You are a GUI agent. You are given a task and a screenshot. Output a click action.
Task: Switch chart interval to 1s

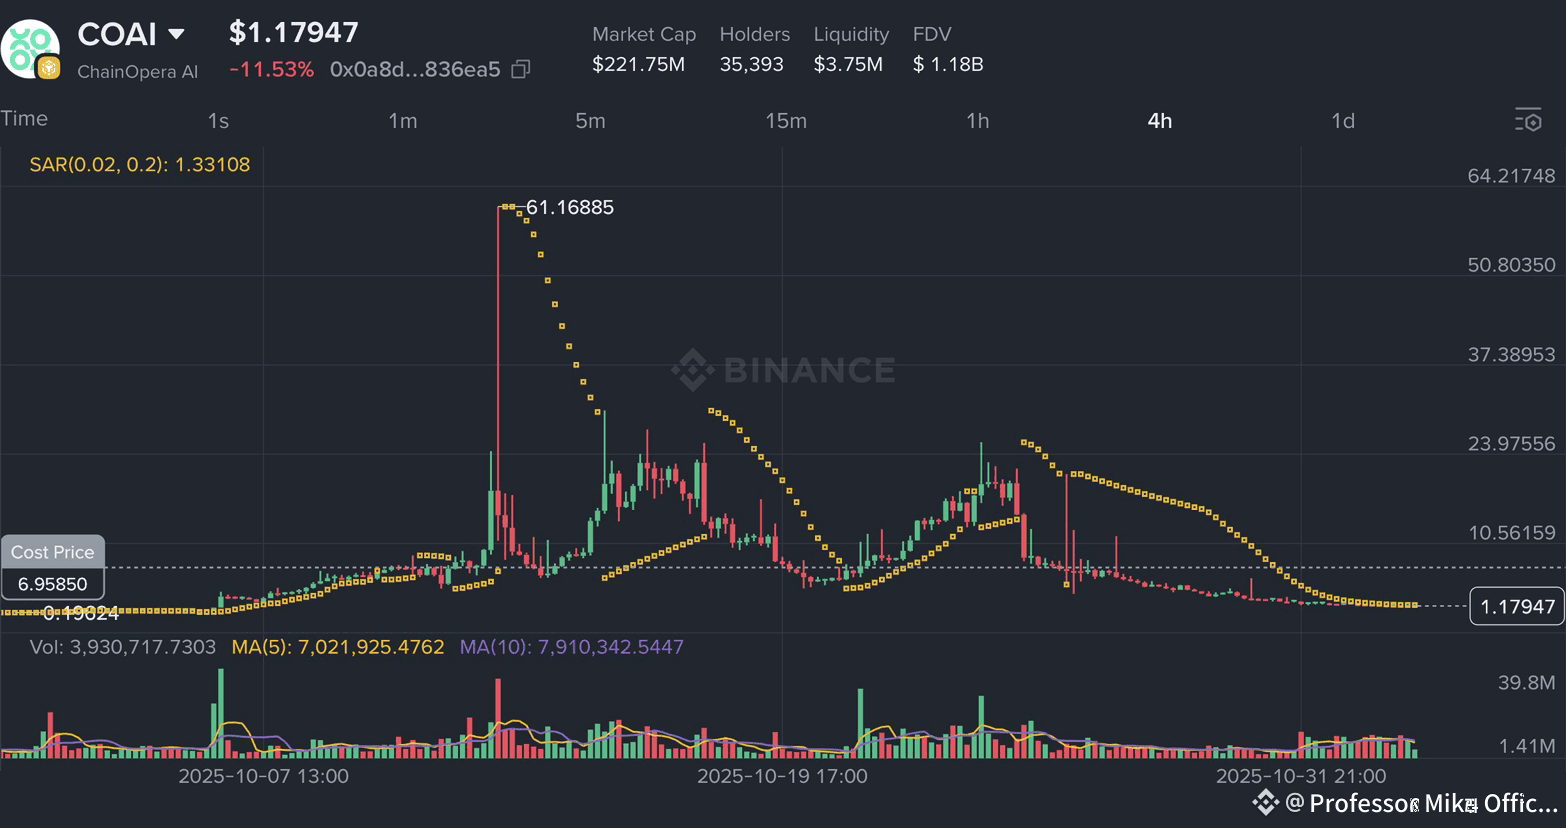point(218,121)
